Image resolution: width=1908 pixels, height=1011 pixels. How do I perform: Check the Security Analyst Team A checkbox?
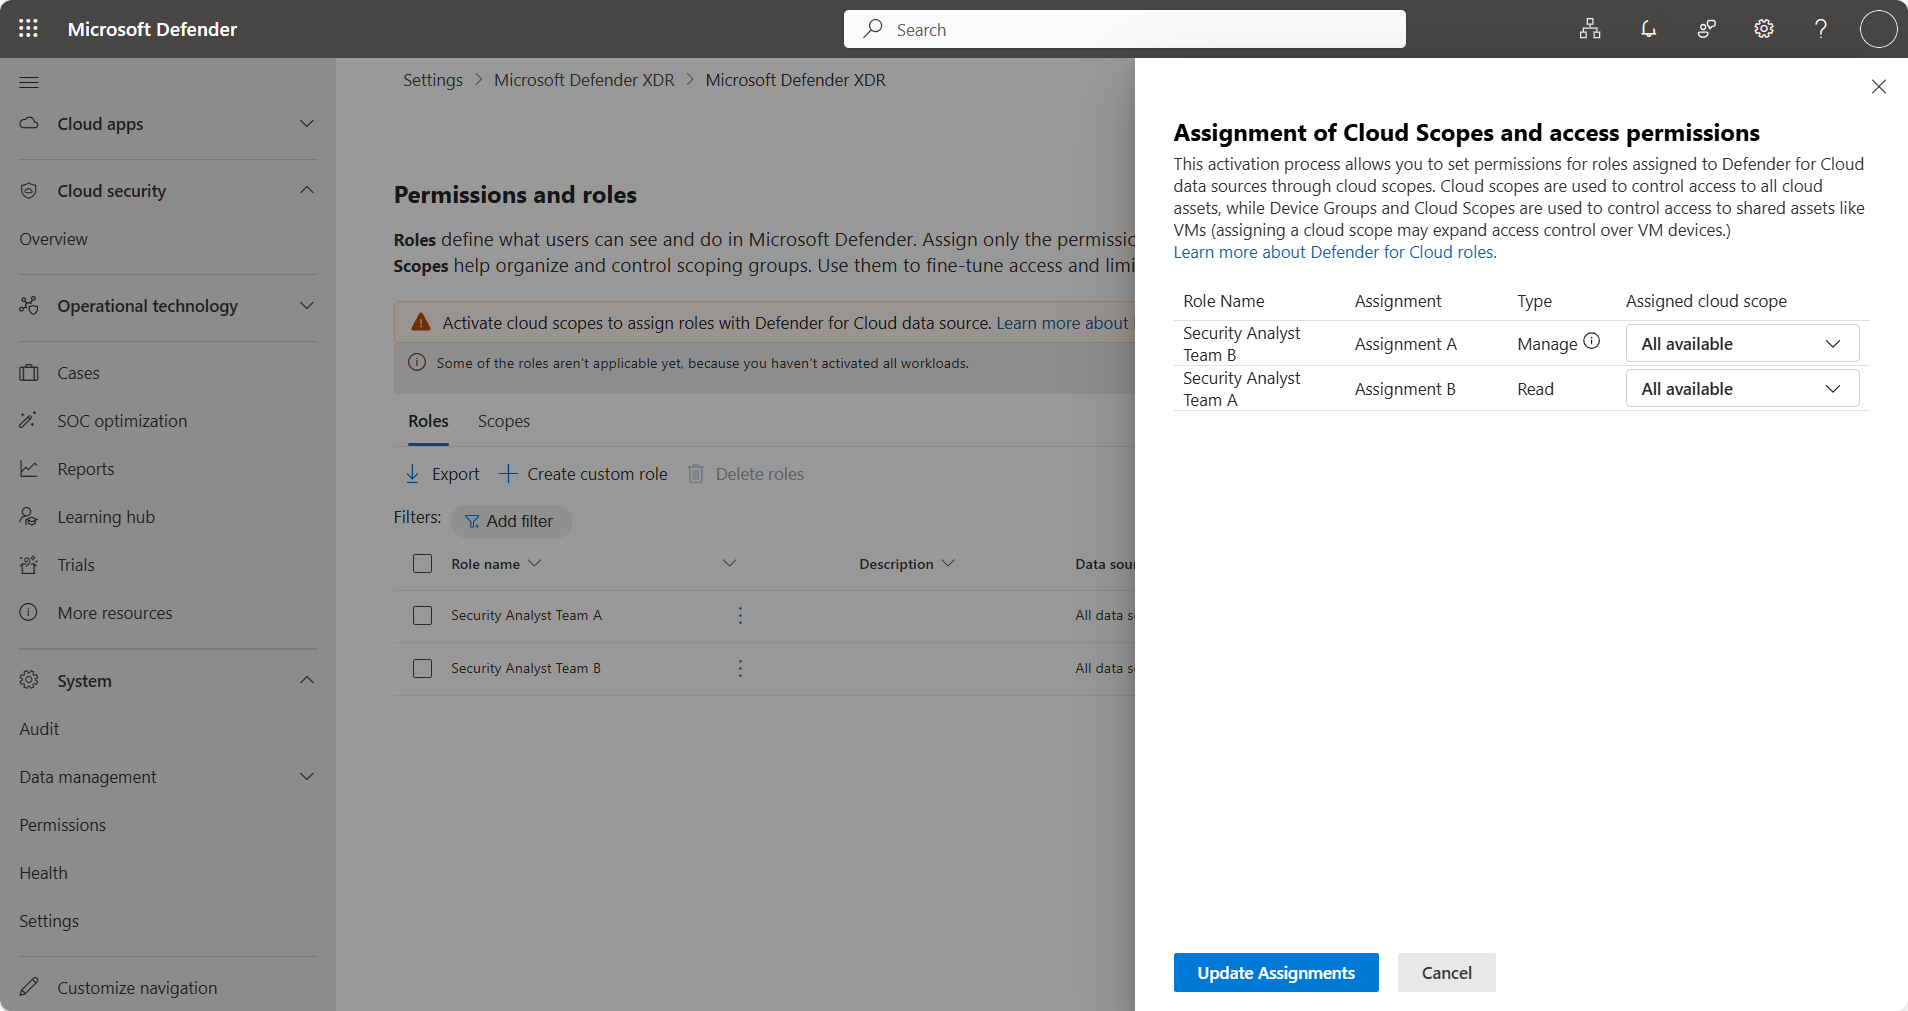tap(423, 616)
